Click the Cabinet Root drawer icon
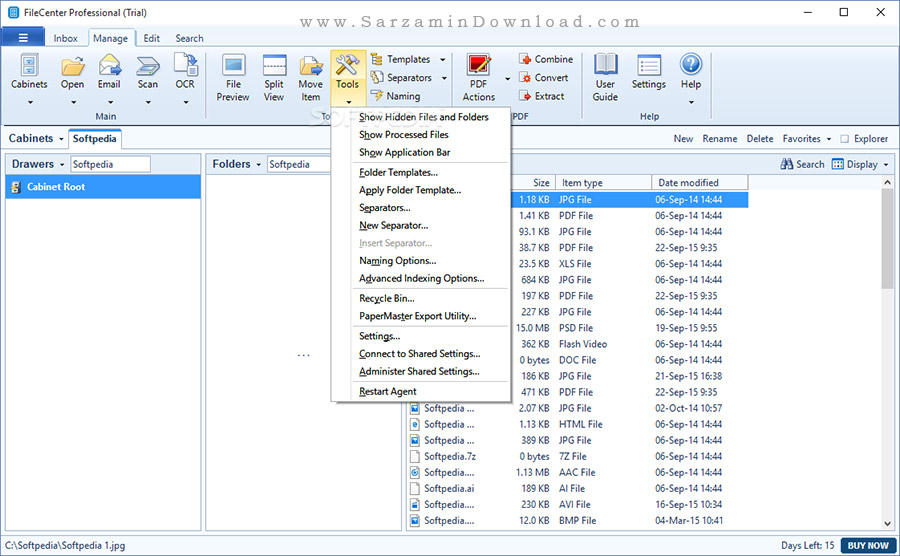Screen dimensions: 900x556 17,187
